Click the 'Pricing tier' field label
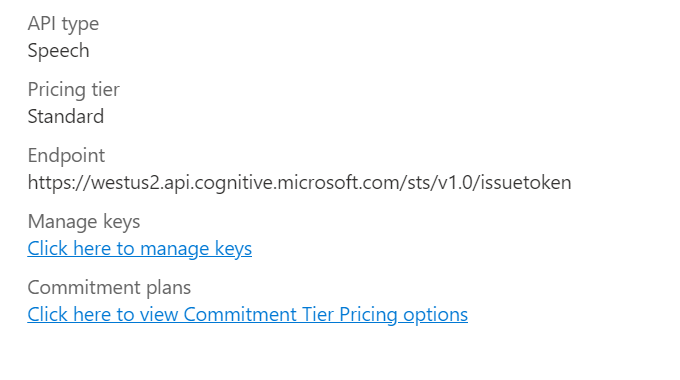The image size is (680, 380). tap(74, 90)
